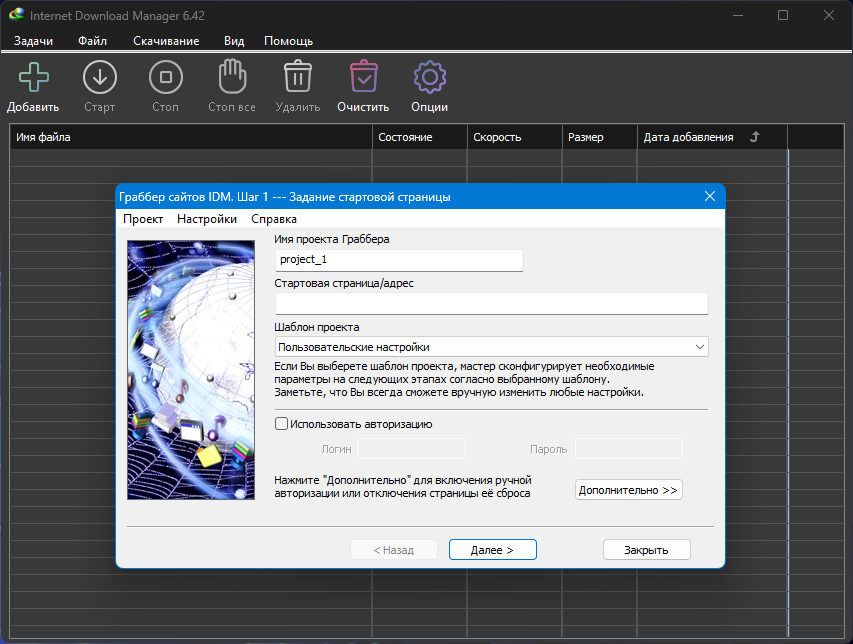Click the Добавить (Add) plus icon
This screenshot has width=853, height=644.
click(x=33, y=77)
